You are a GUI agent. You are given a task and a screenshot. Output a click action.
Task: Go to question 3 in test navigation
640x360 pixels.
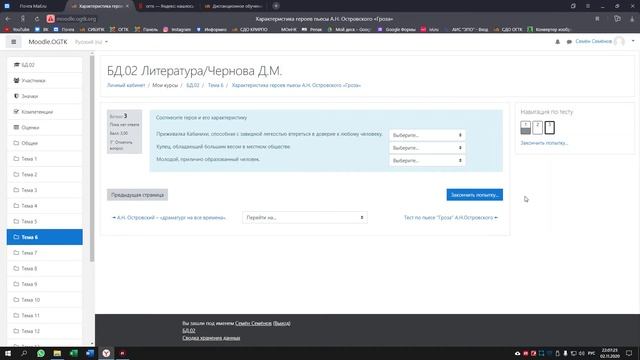pyautogui.click(x=549, y=127)
